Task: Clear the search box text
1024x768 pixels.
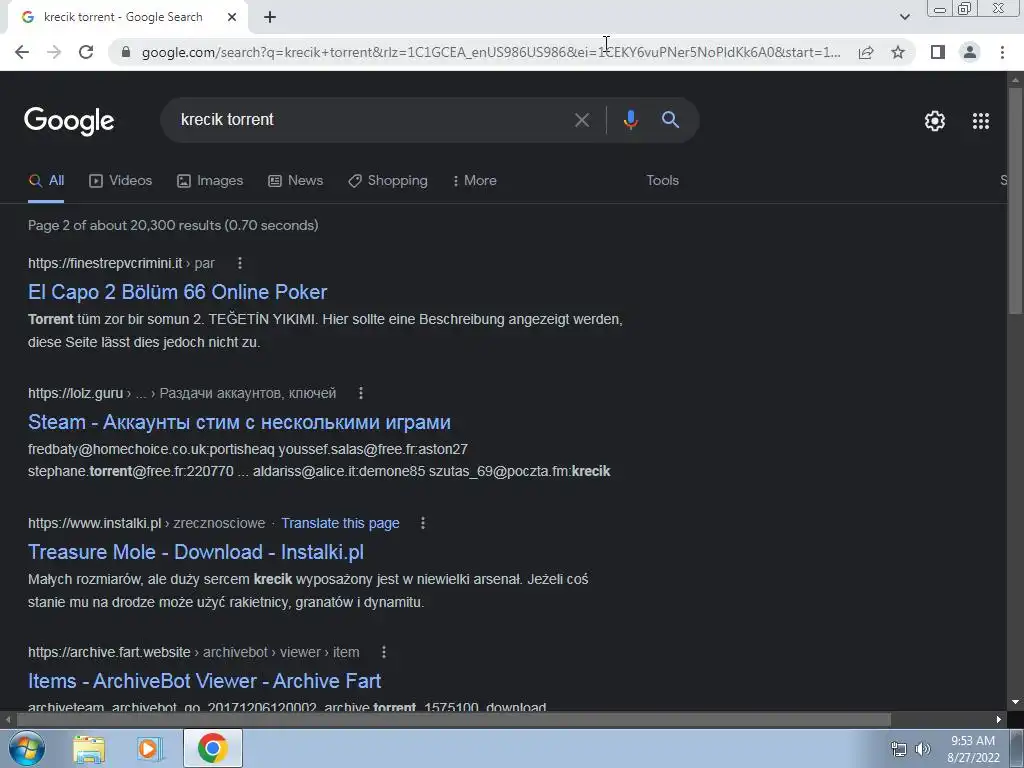Action: pyautogui.click(x=581, y=120)
